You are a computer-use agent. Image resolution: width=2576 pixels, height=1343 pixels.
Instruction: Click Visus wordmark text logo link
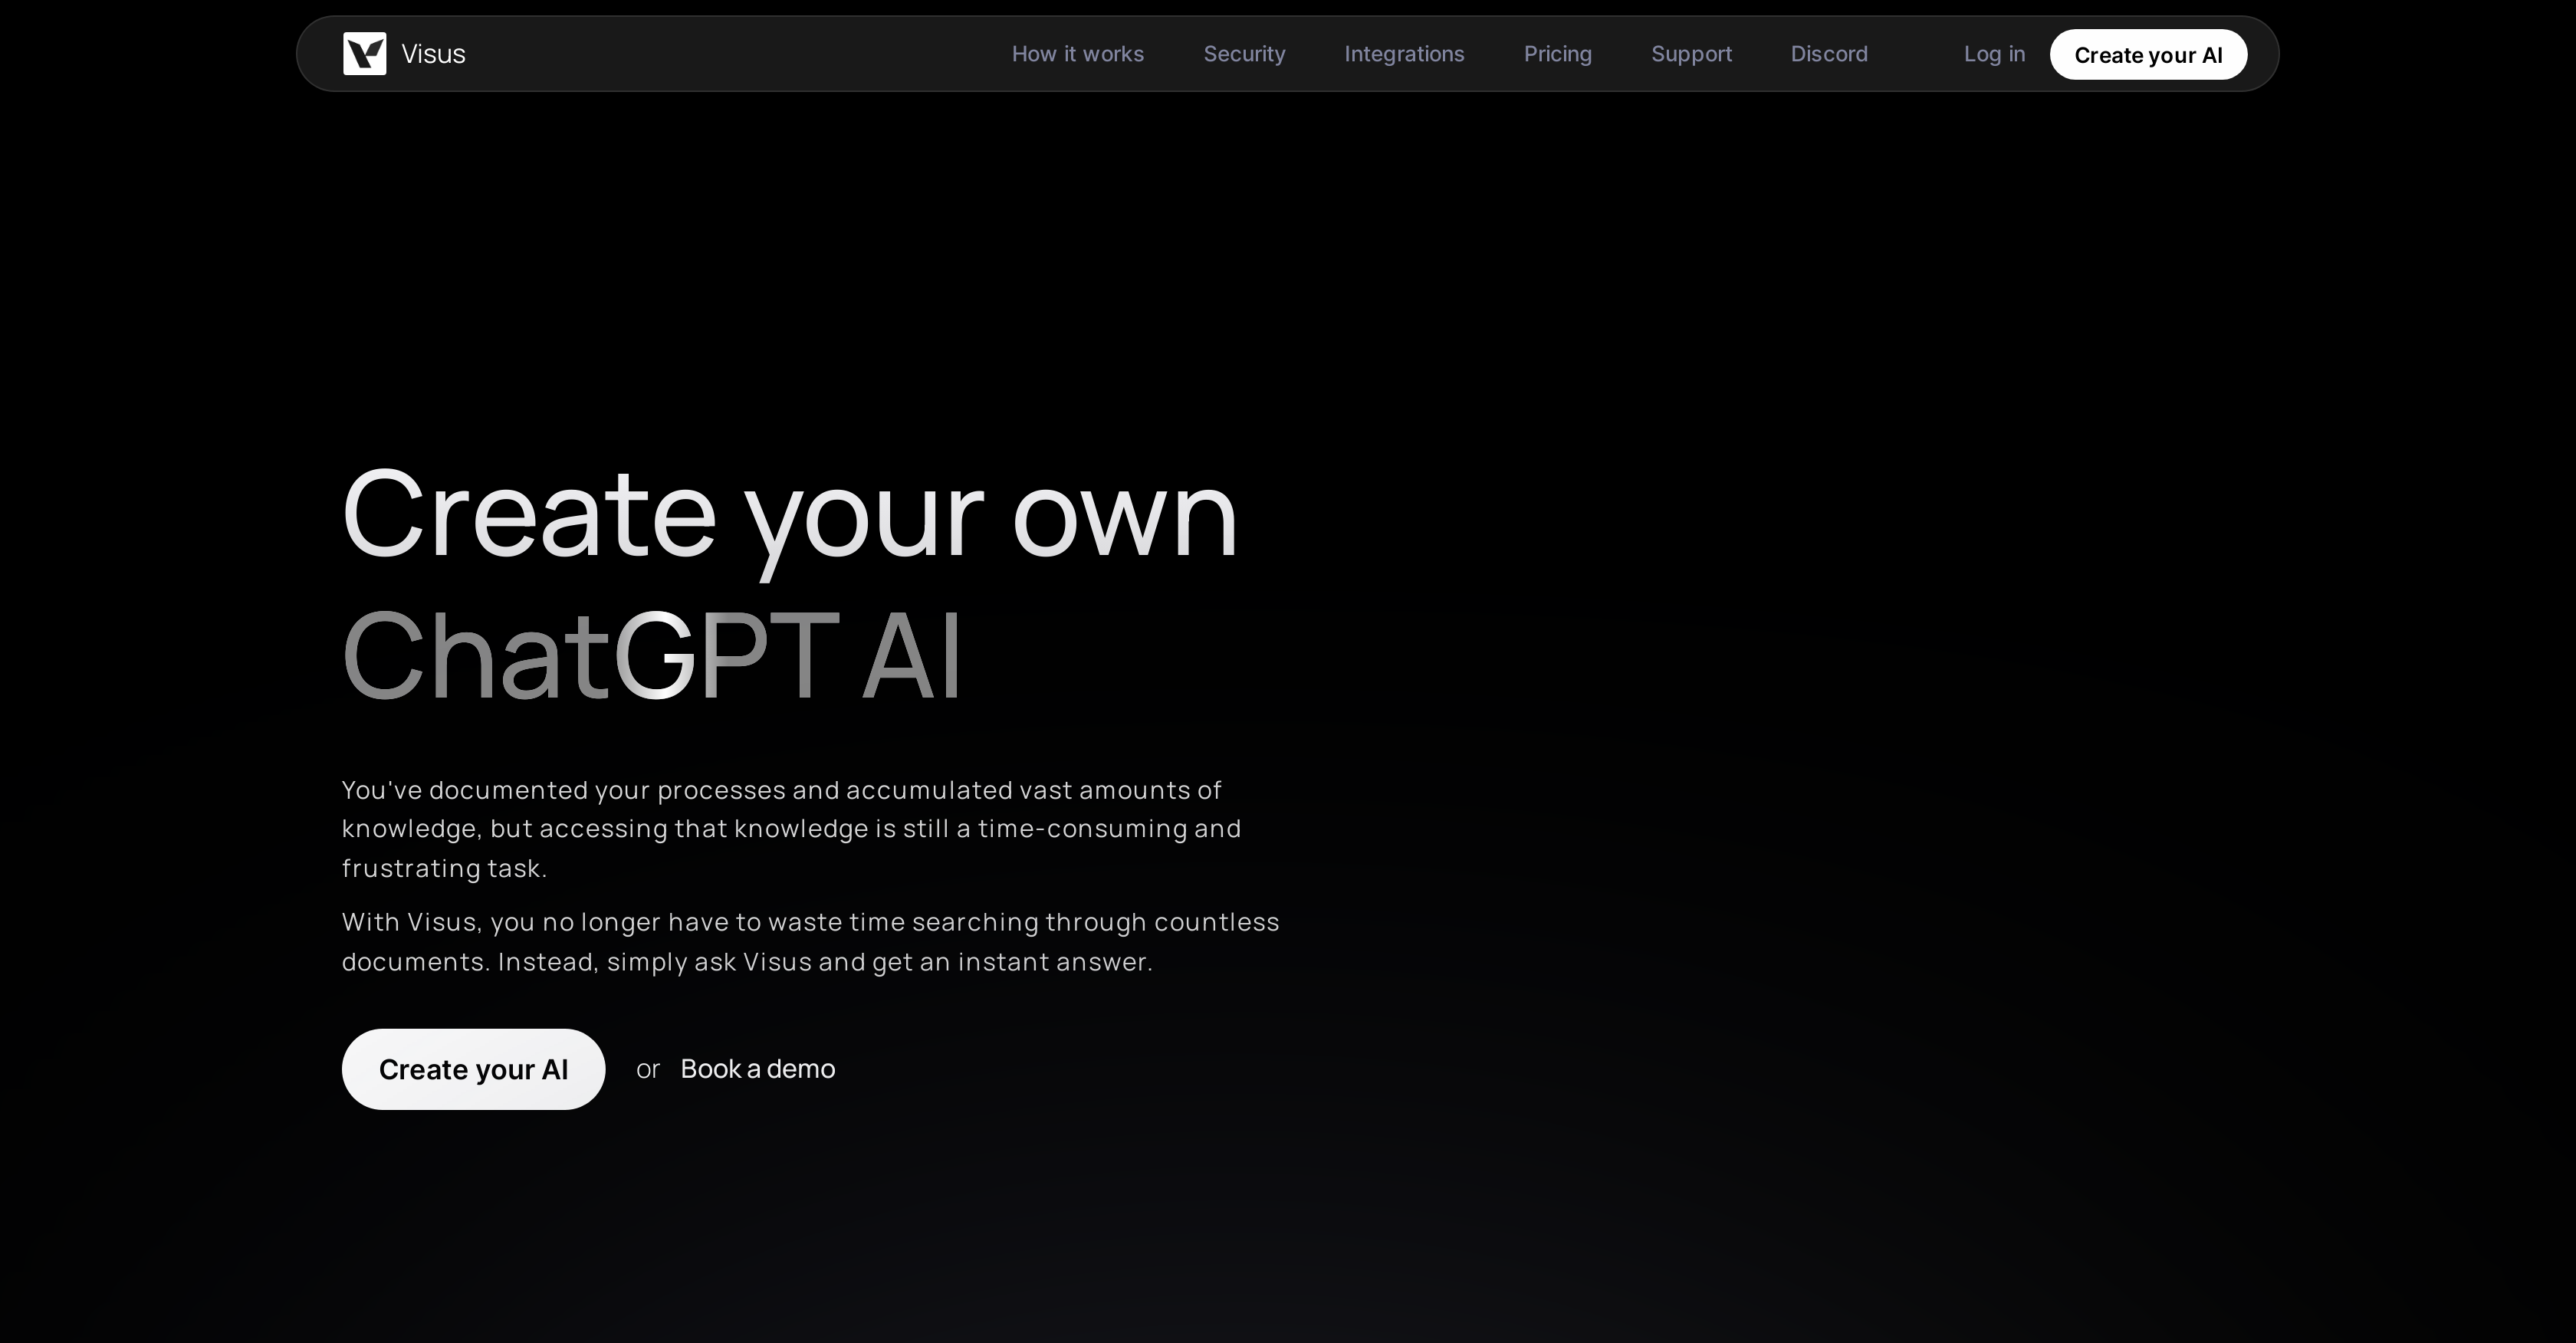tap(432, 53)
